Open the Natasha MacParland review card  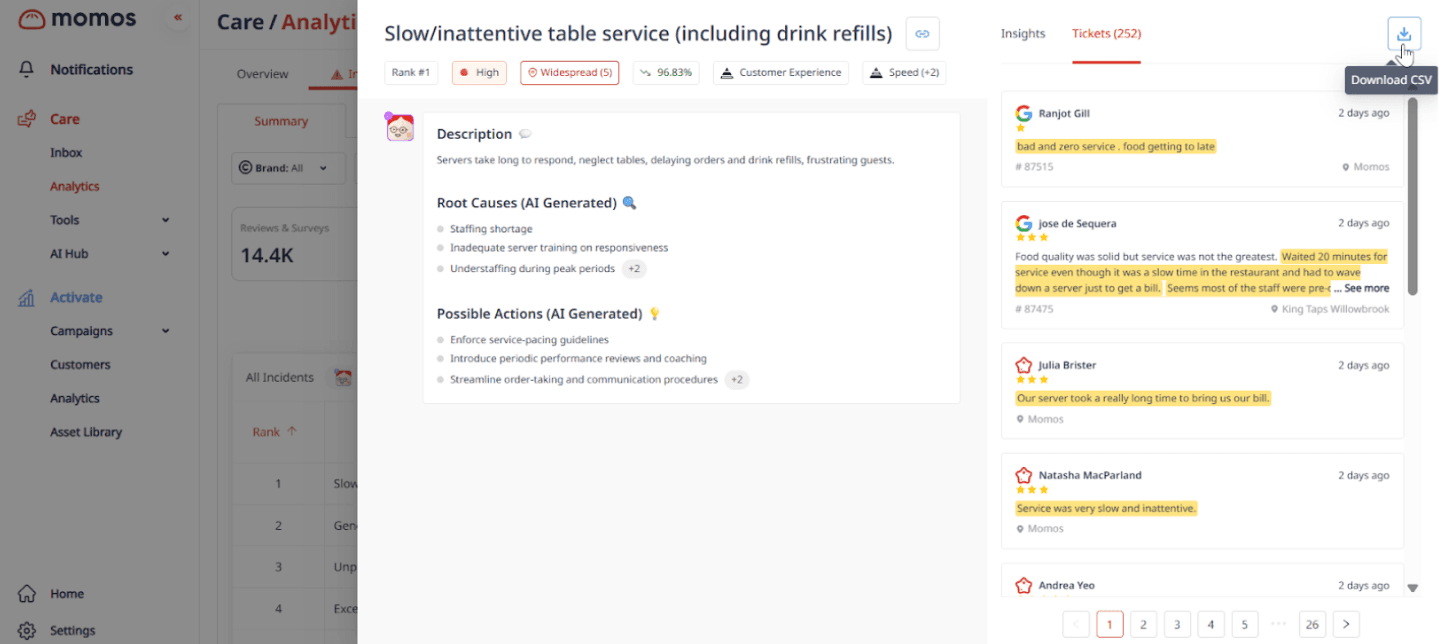click(x=1202, y=501)
